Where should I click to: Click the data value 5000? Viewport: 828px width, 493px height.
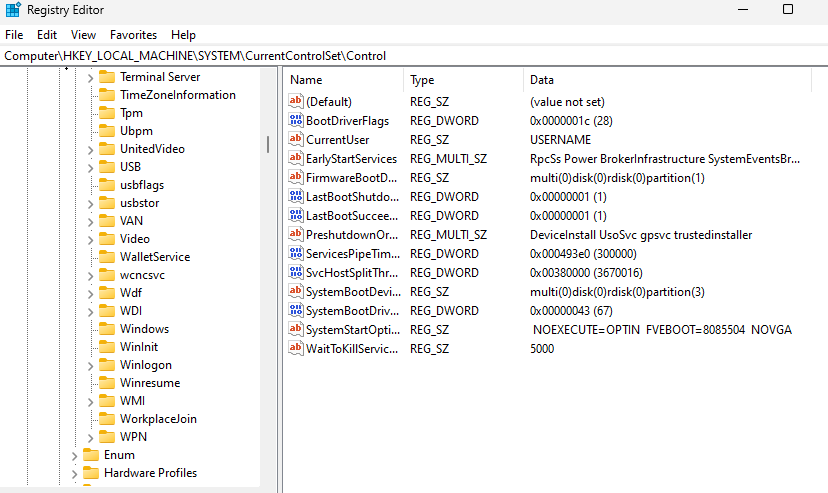pos(542,349)
